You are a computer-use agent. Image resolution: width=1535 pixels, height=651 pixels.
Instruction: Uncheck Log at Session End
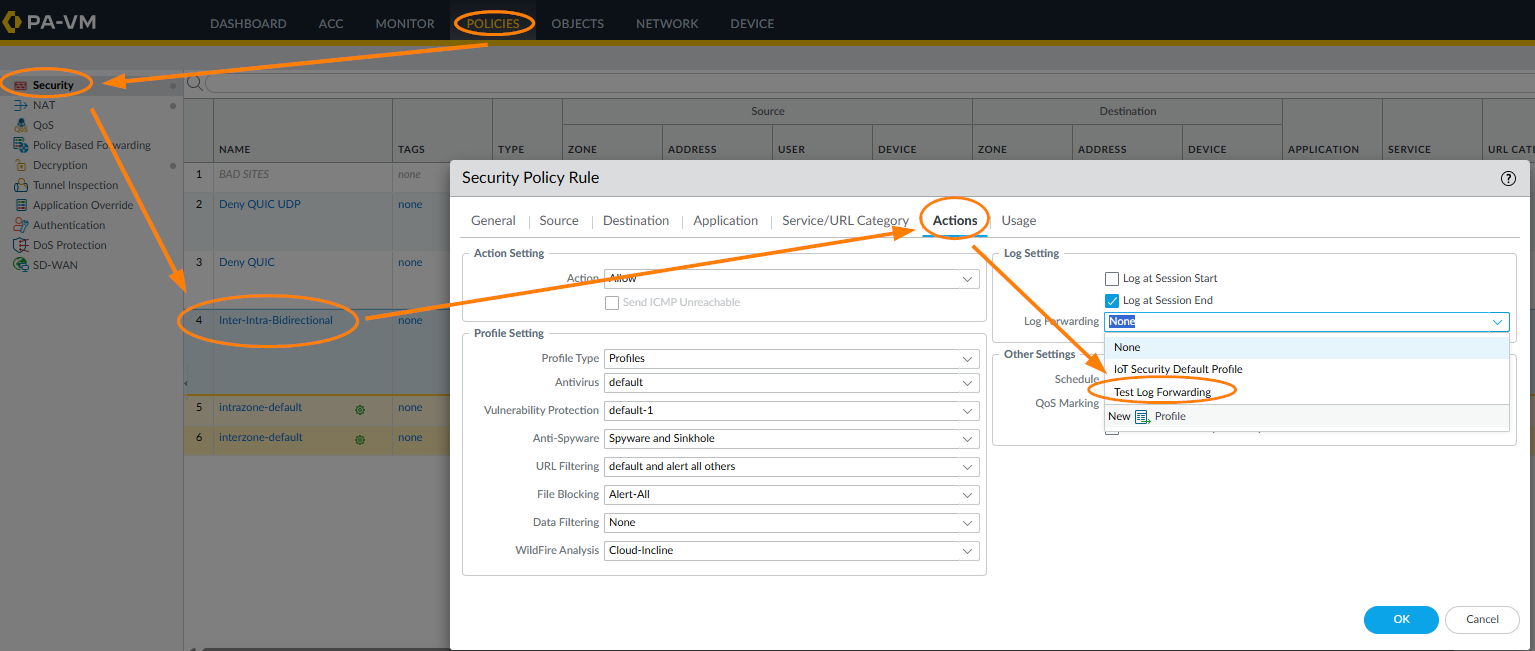coord(1111,301)
